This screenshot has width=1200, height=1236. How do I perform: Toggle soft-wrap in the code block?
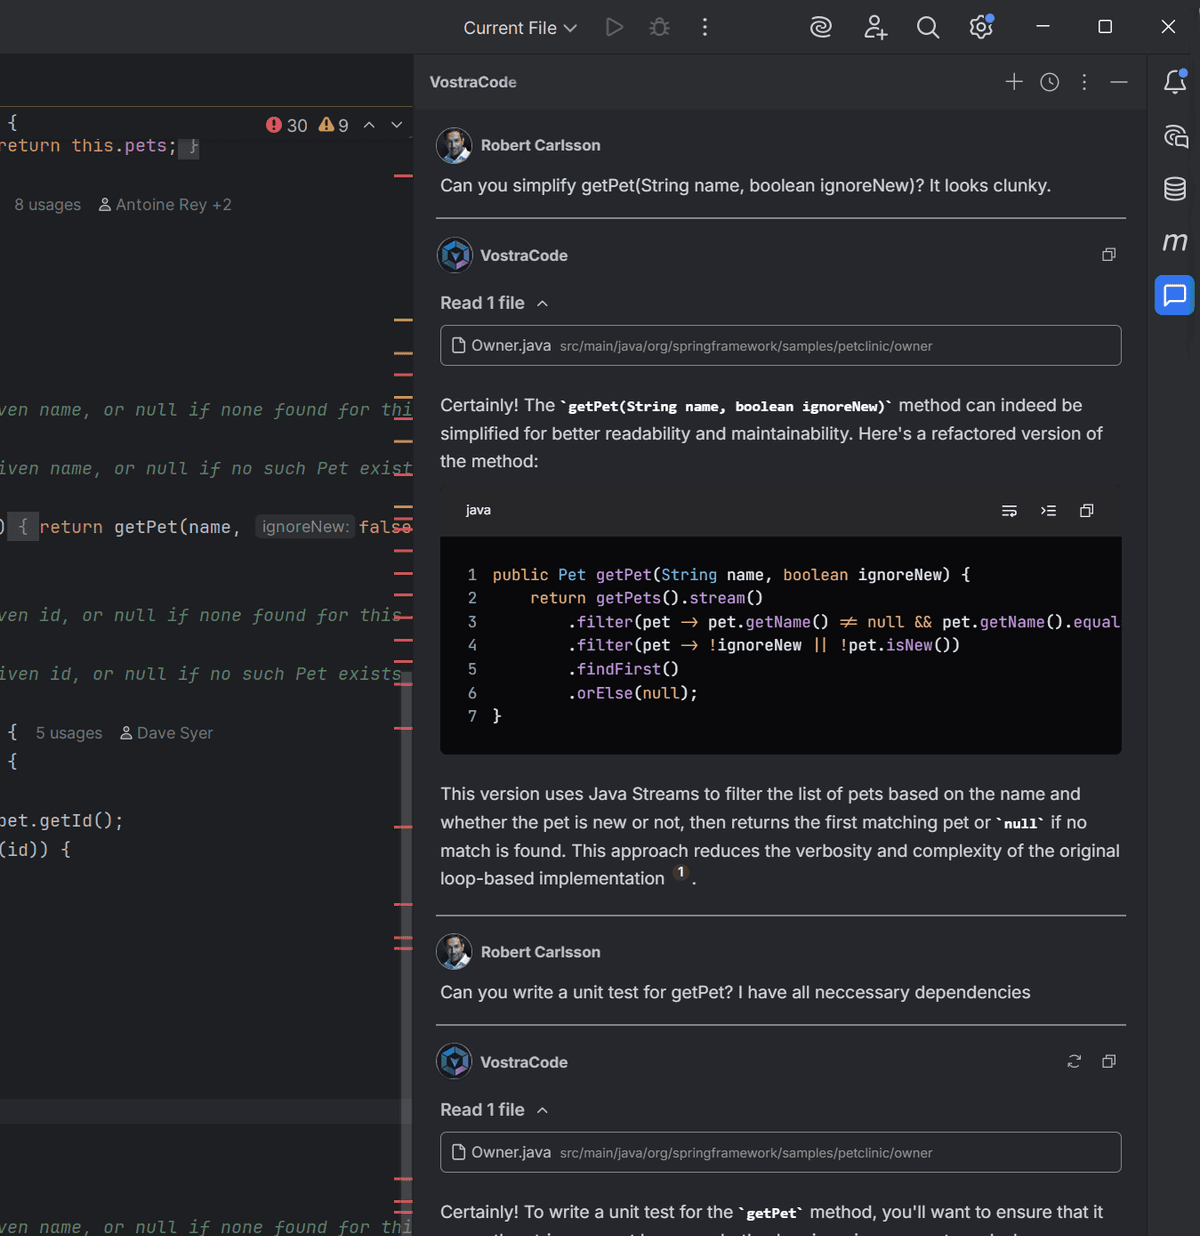(x=1009, y=510)
